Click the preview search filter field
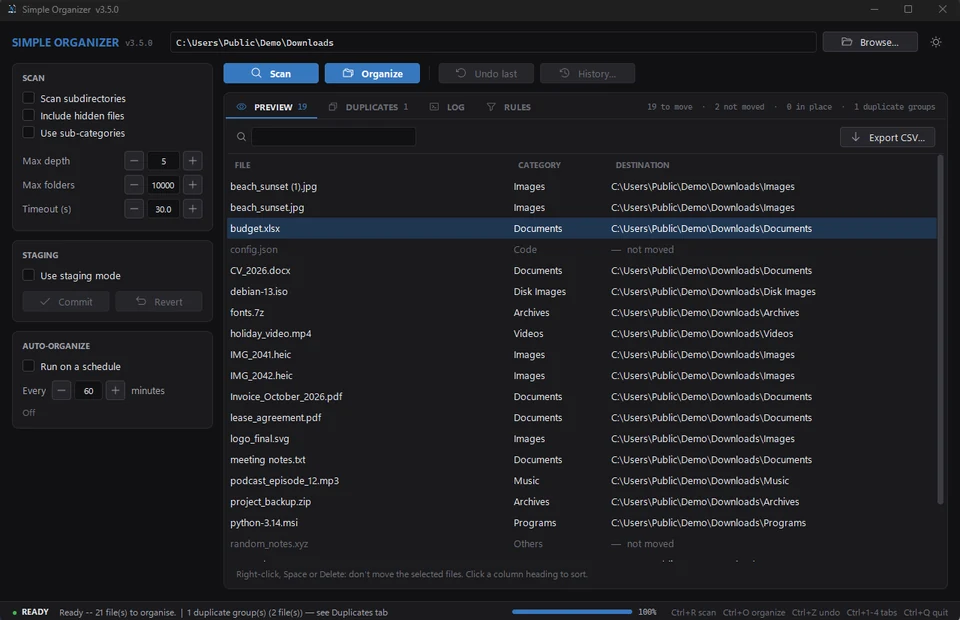Screen dimensions: 960x620 (334, 136)
